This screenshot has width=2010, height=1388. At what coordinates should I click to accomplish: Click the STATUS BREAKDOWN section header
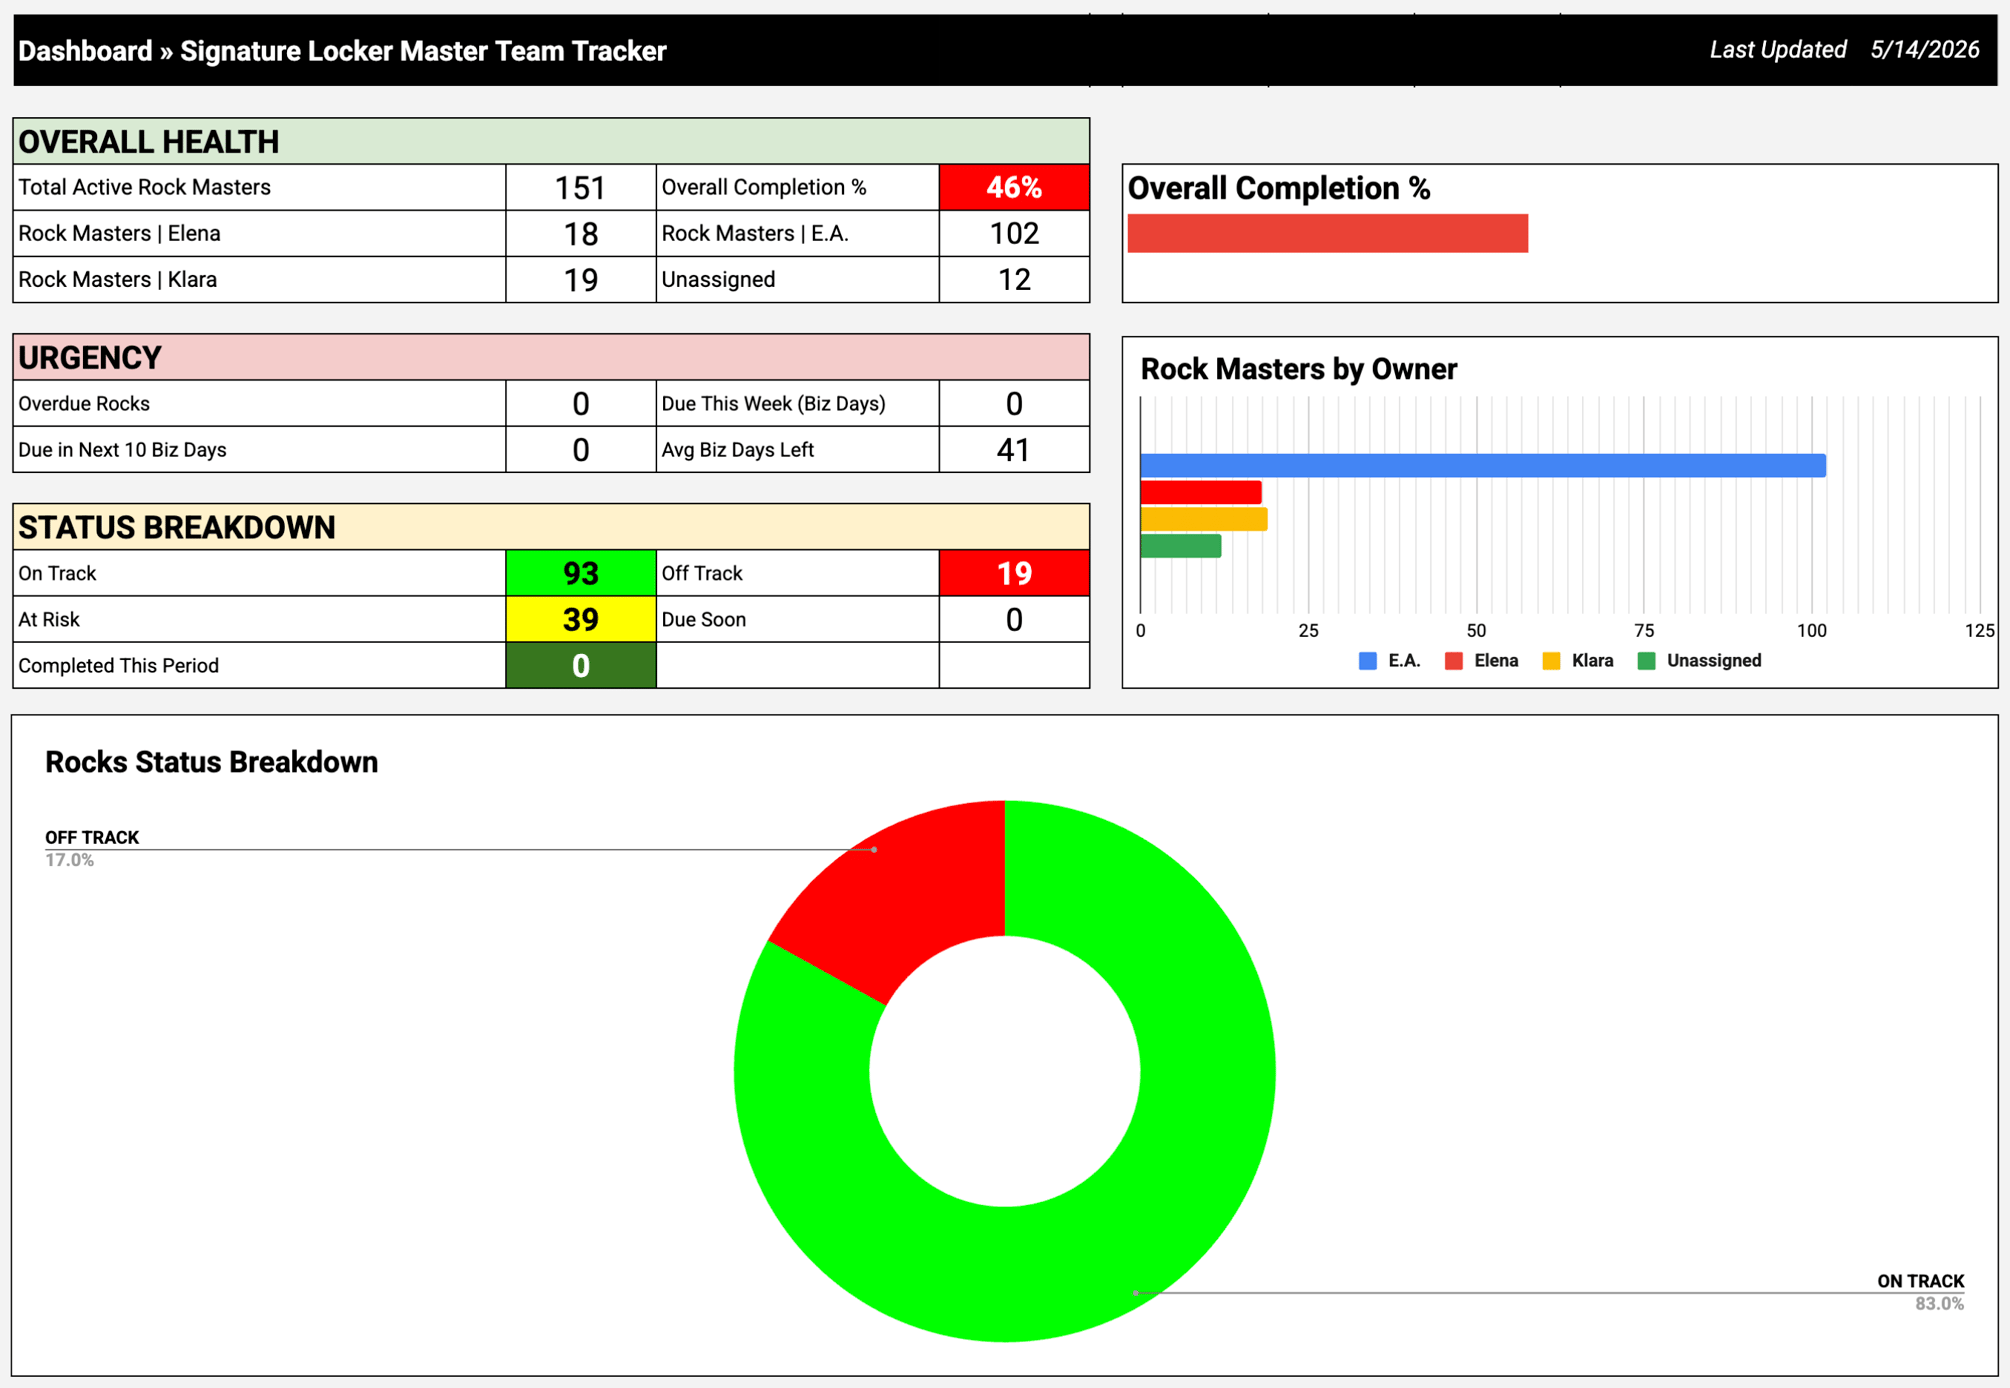click(551, 527)
